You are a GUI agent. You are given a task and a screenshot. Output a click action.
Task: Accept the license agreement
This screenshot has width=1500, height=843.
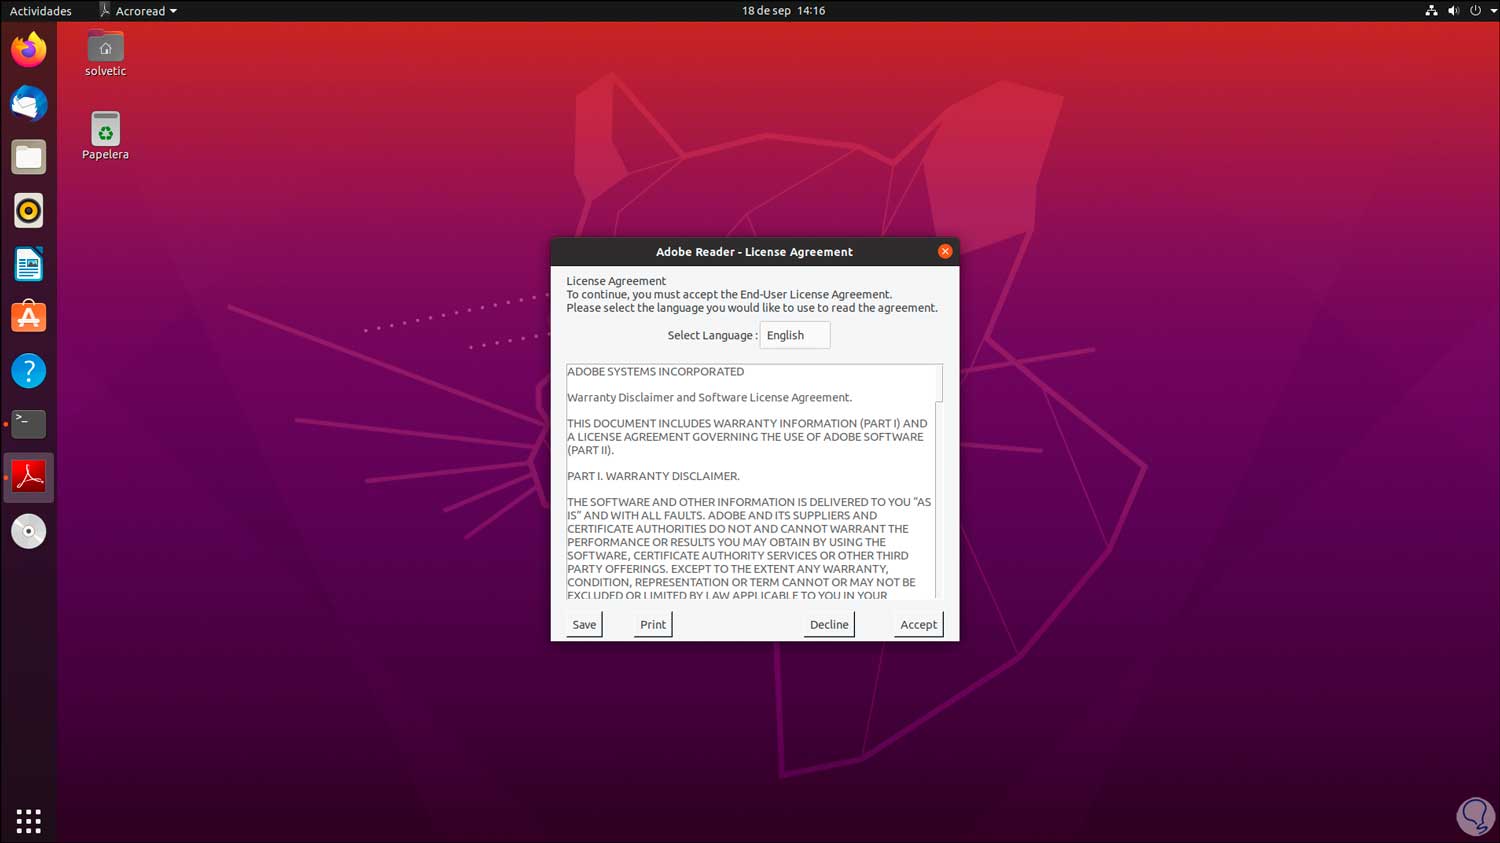pyautogui.click(x=918, y=625)
